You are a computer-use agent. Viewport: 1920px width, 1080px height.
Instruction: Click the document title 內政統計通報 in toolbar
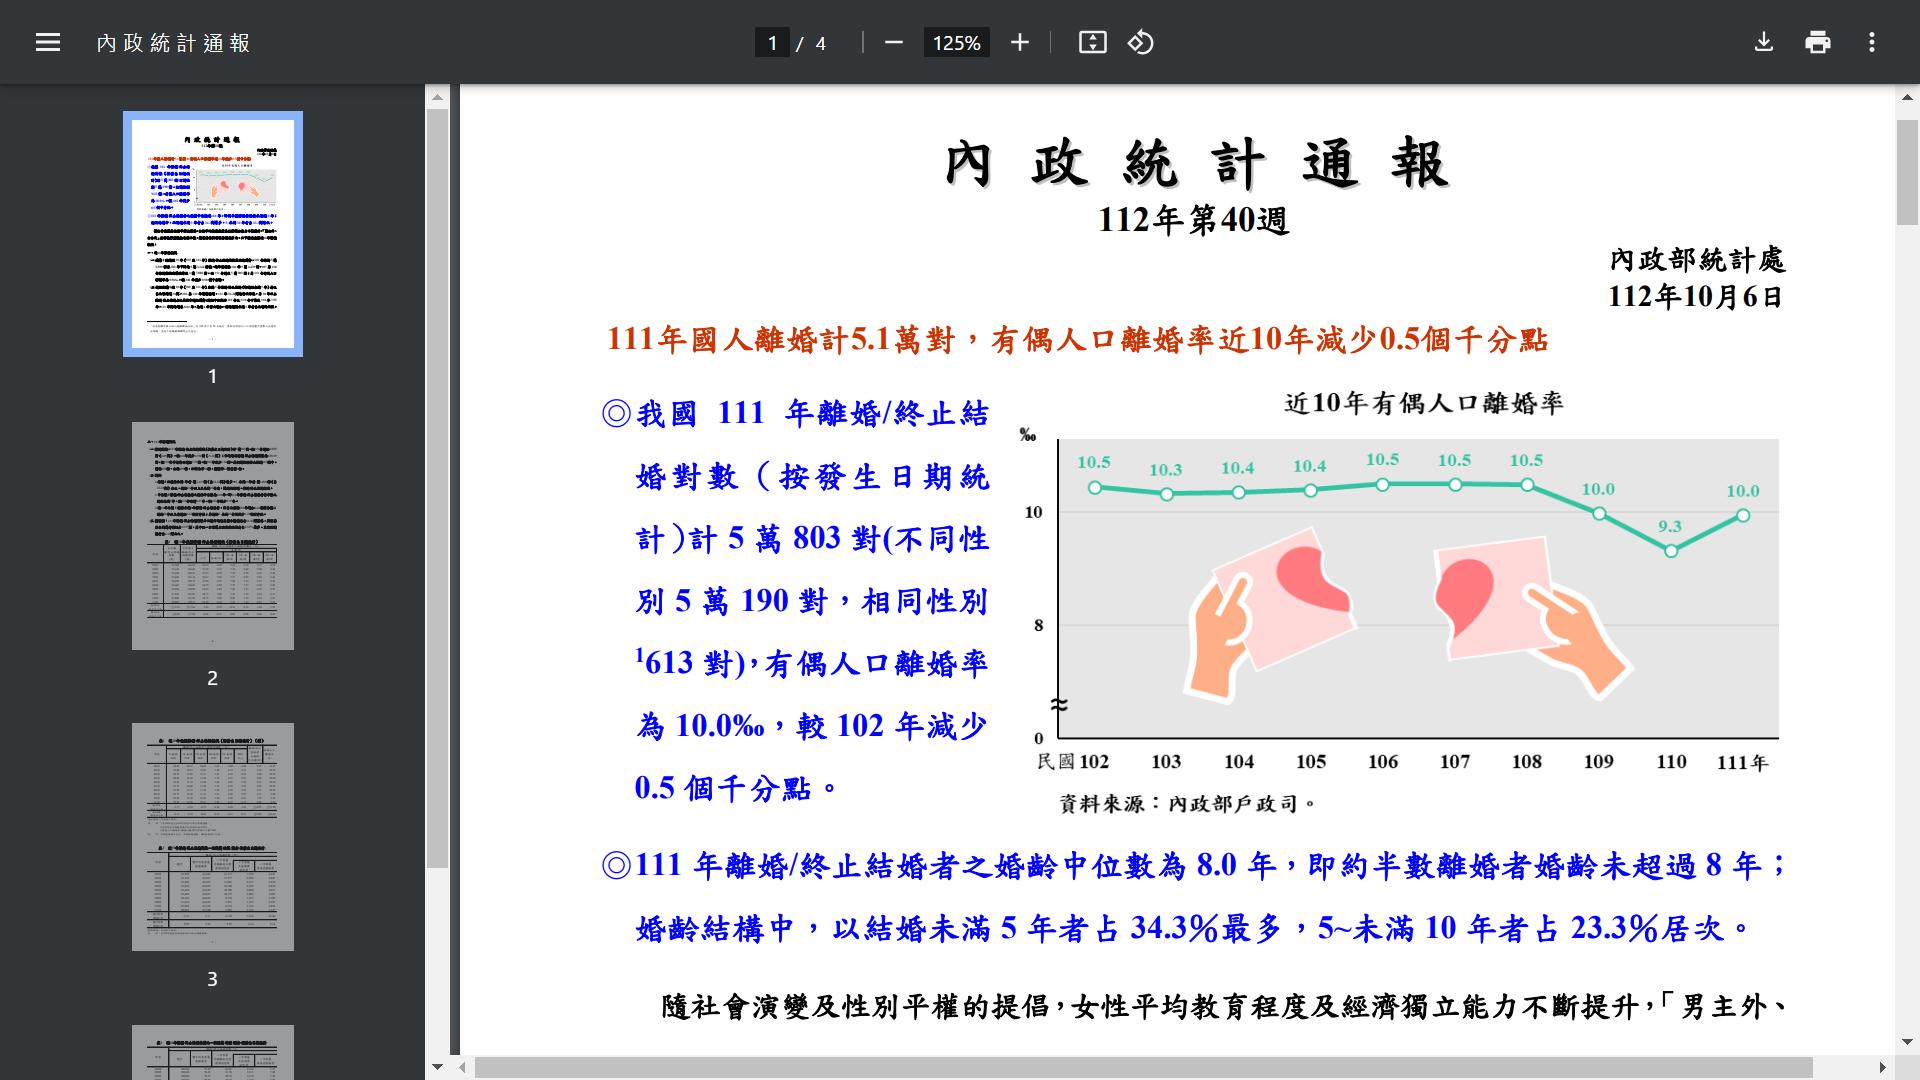[x=174, y=43]
